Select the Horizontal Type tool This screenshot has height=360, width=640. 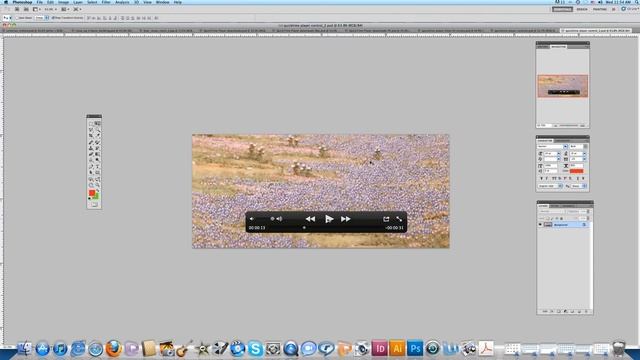(98, 166)
